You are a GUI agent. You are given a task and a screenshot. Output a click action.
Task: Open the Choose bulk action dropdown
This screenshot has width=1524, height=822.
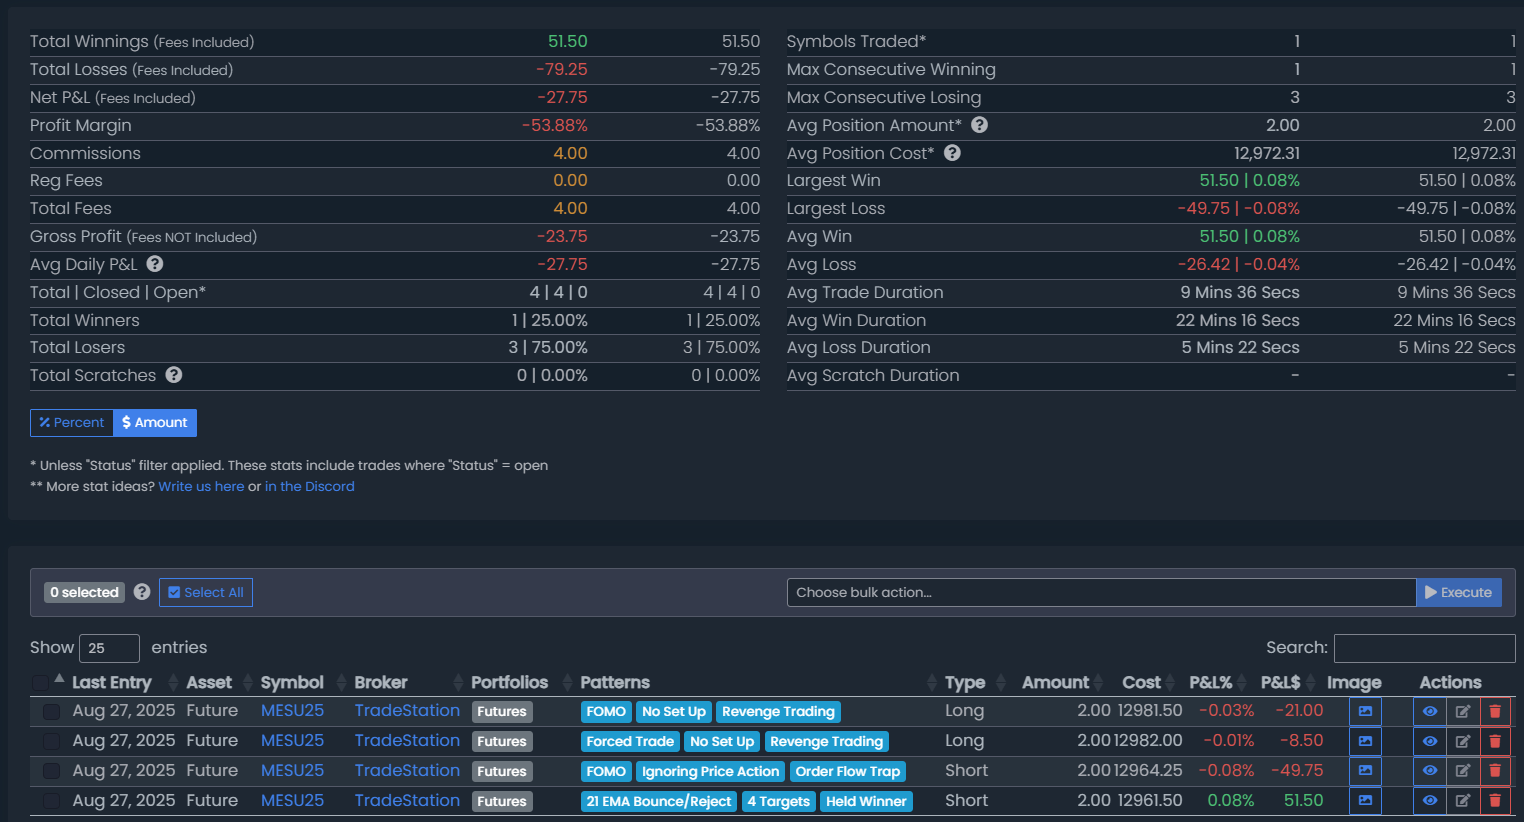[x=1100, y=592]
